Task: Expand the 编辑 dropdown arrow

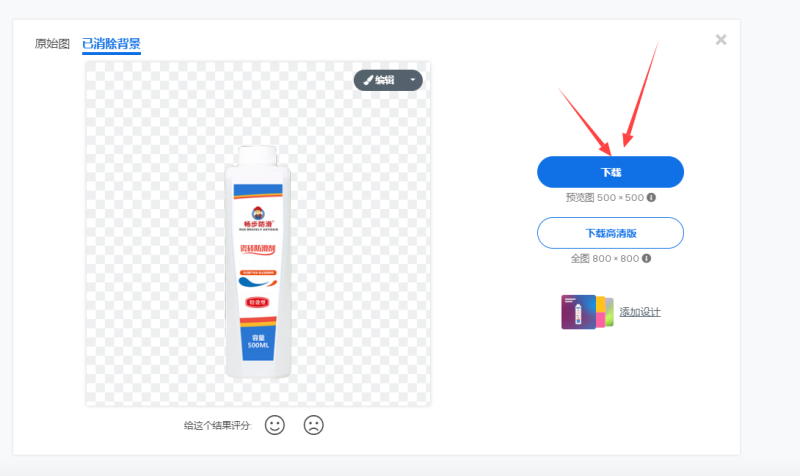Action: 413,80
